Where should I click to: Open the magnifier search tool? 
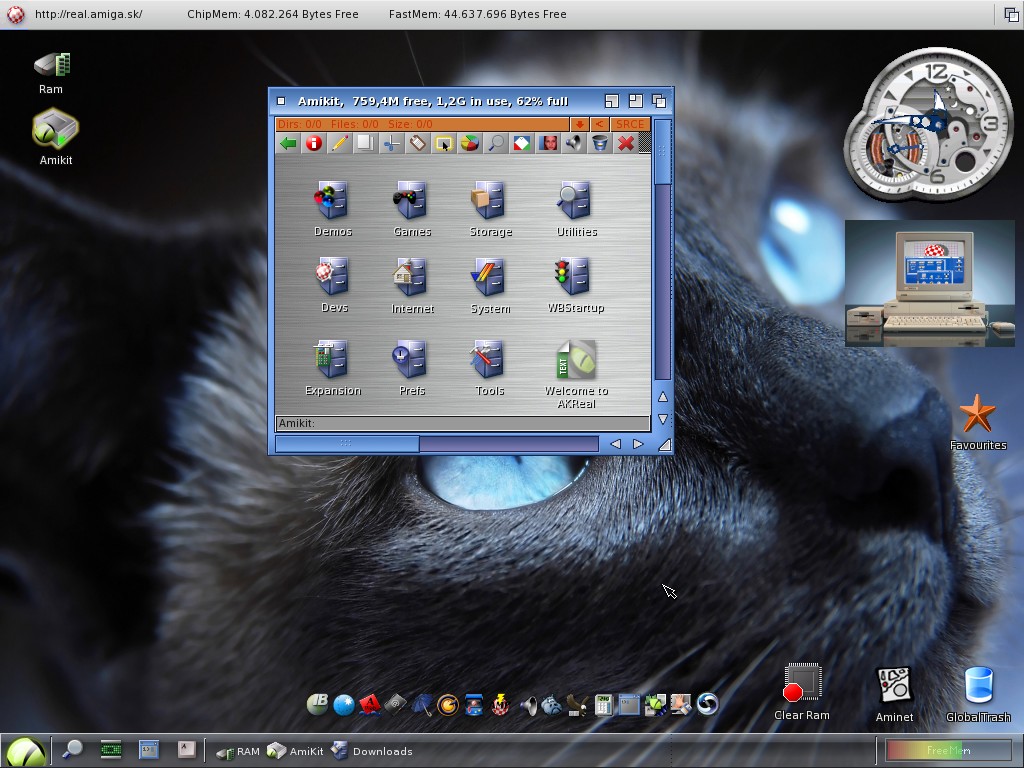click(495, 144)
